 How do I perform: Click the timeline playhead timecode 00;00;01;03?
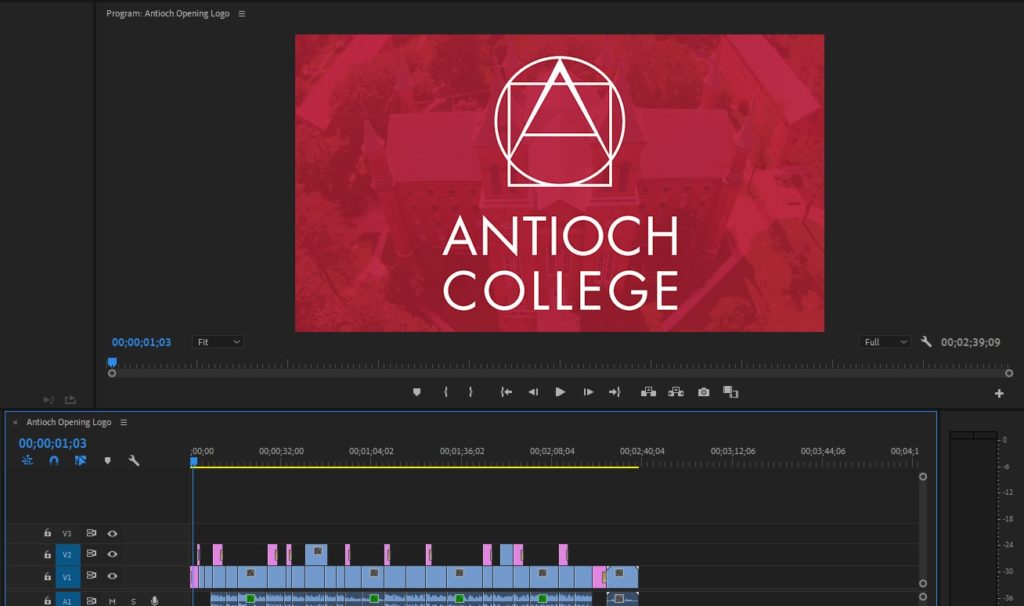coord(52,443)
